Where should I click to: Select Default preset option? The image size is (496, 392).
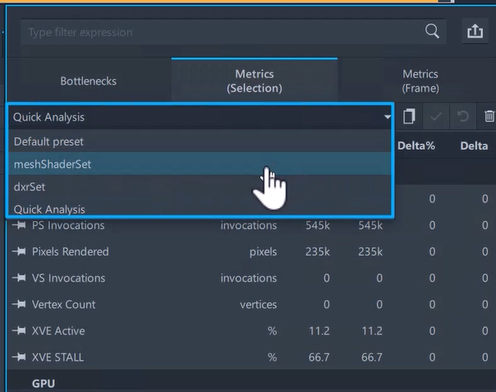[199, 141]
